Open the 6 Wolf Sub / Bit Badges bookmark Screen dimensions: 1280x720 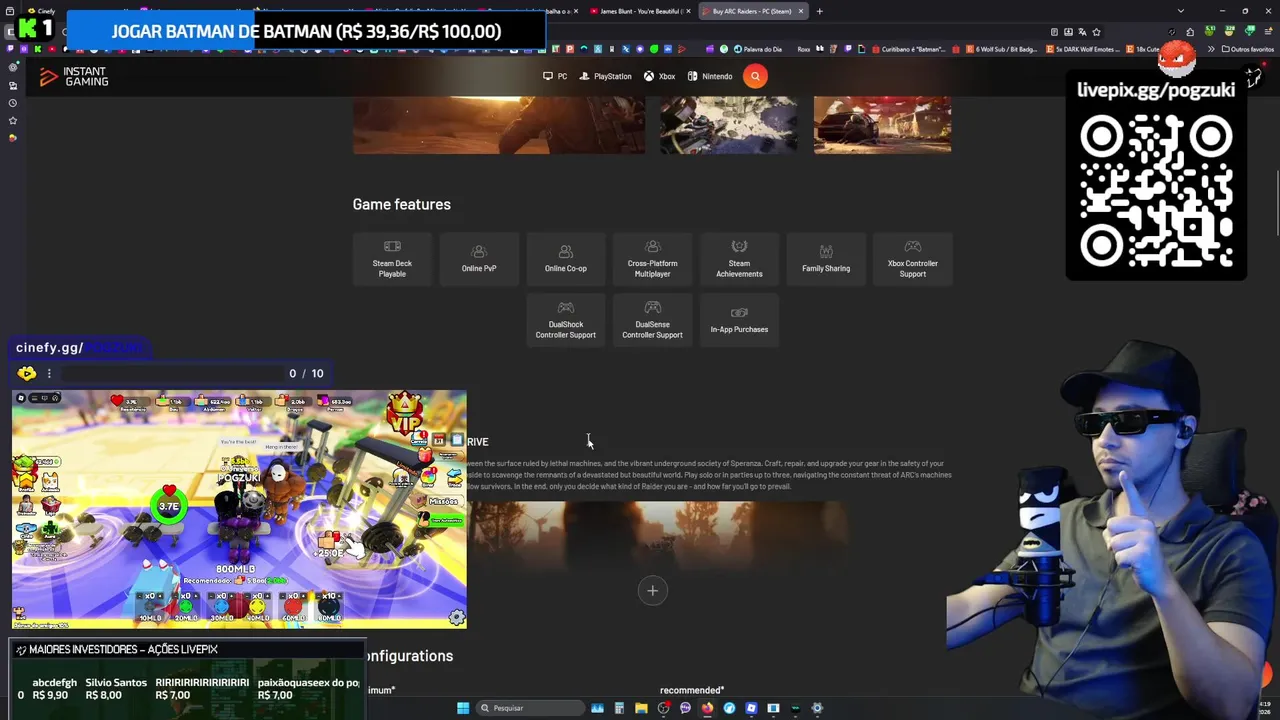1004,49
